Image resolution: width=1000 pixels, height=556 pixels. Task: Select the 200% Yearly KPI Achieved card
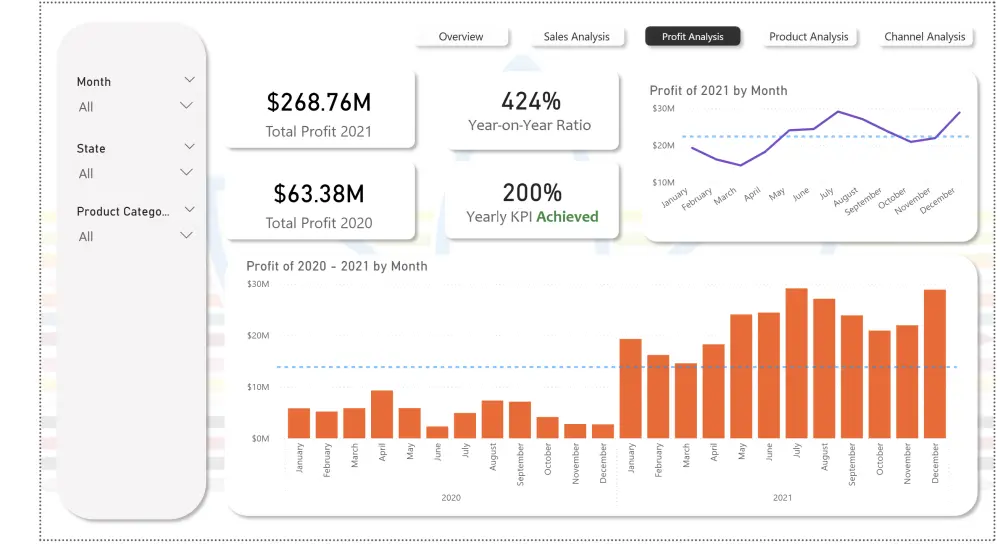click(532, 201)
